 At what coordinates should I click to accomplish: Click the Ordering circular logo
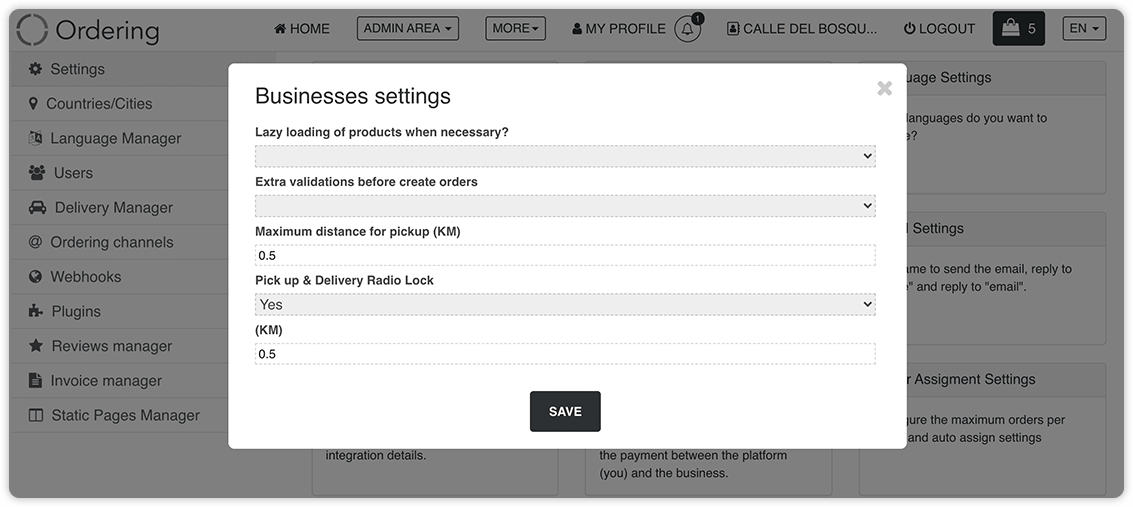[x=32, y=30]
